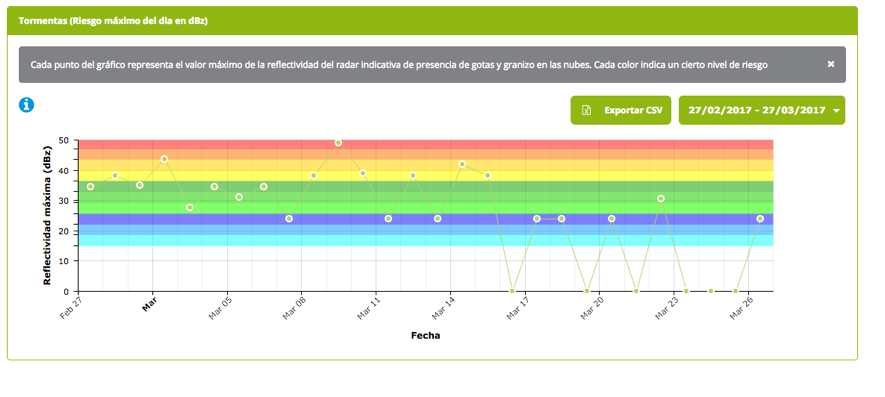Image resolution: width=885 pixels, height=397 pixels.
Task: Click the 'Reflectividad máxima (dBz)' axis title
Action: (47, 215)
